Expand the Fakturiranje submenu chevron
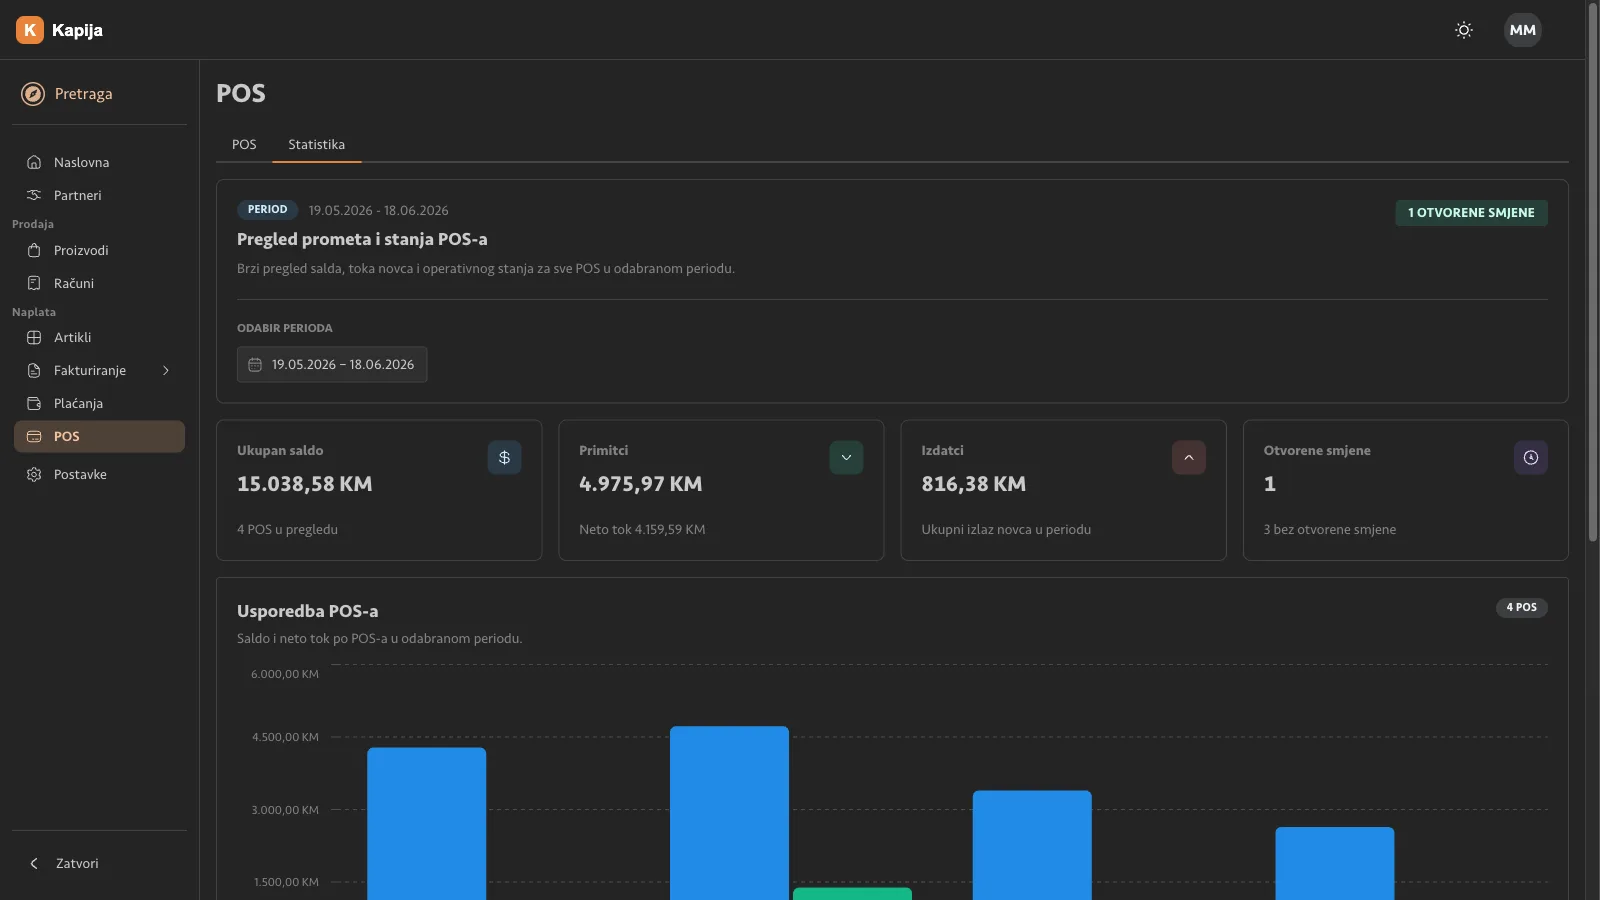This screenshot has height=900, width=1600. click(x=166, y=370)
